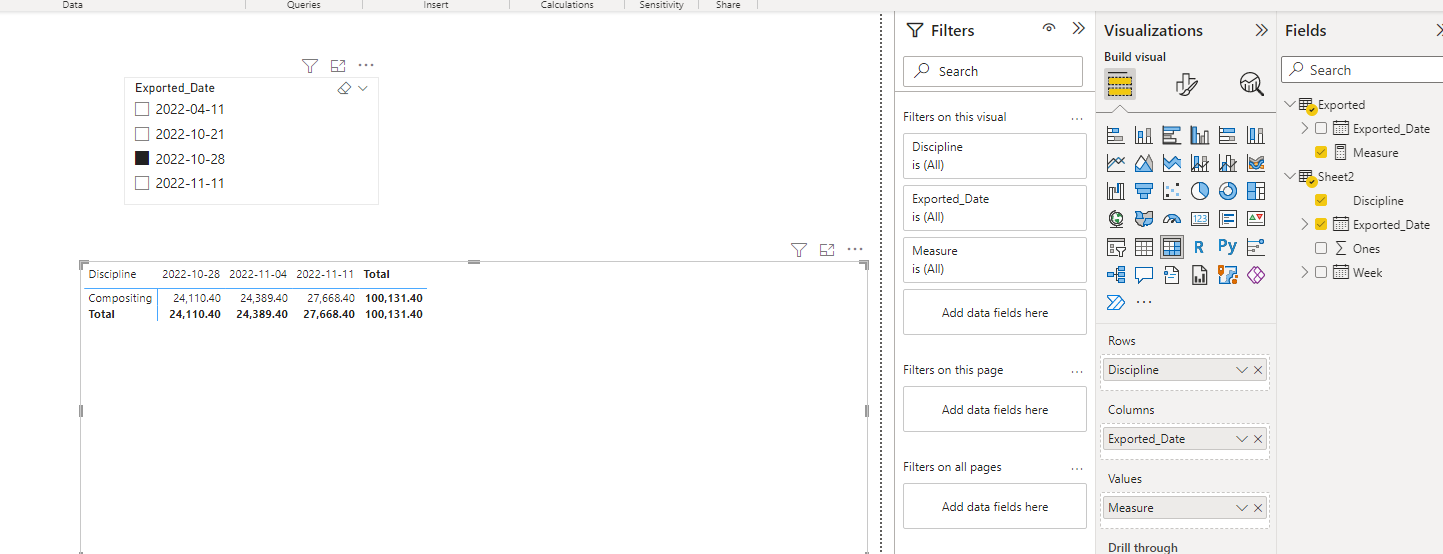Collapse Sheet2 table in Fields
Viewport: 1443px width, 554px height.
point(1290,176)
